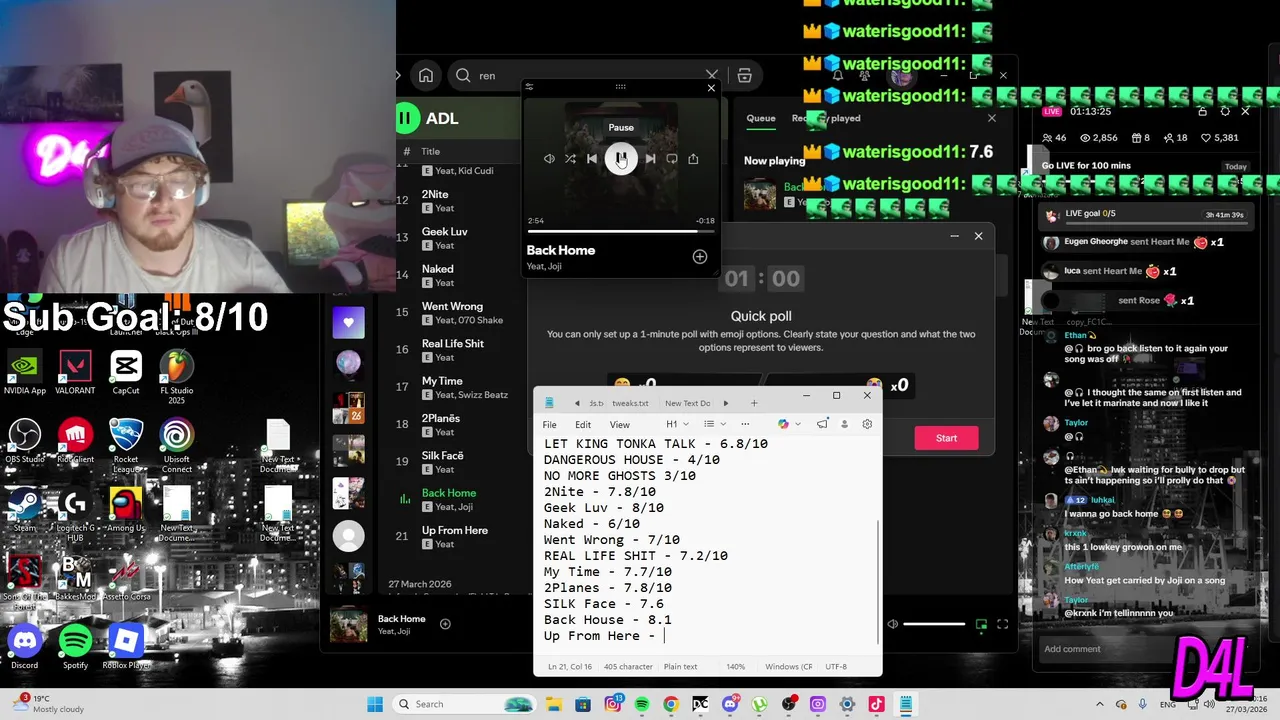Click share icon in mini player

(693, 159)
